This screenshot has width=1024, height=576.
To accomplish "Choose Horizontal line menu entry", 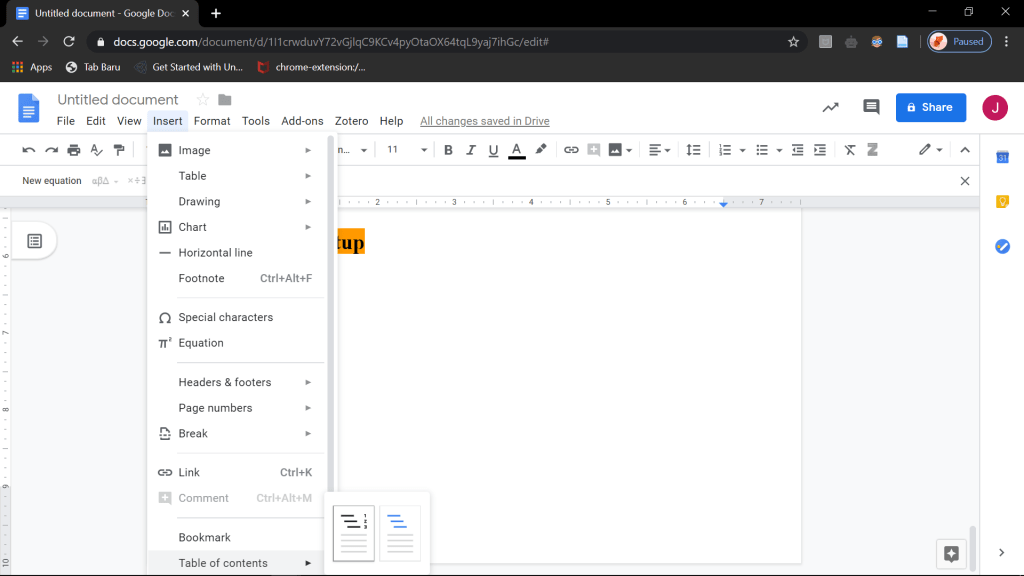I will coord(215,253).
